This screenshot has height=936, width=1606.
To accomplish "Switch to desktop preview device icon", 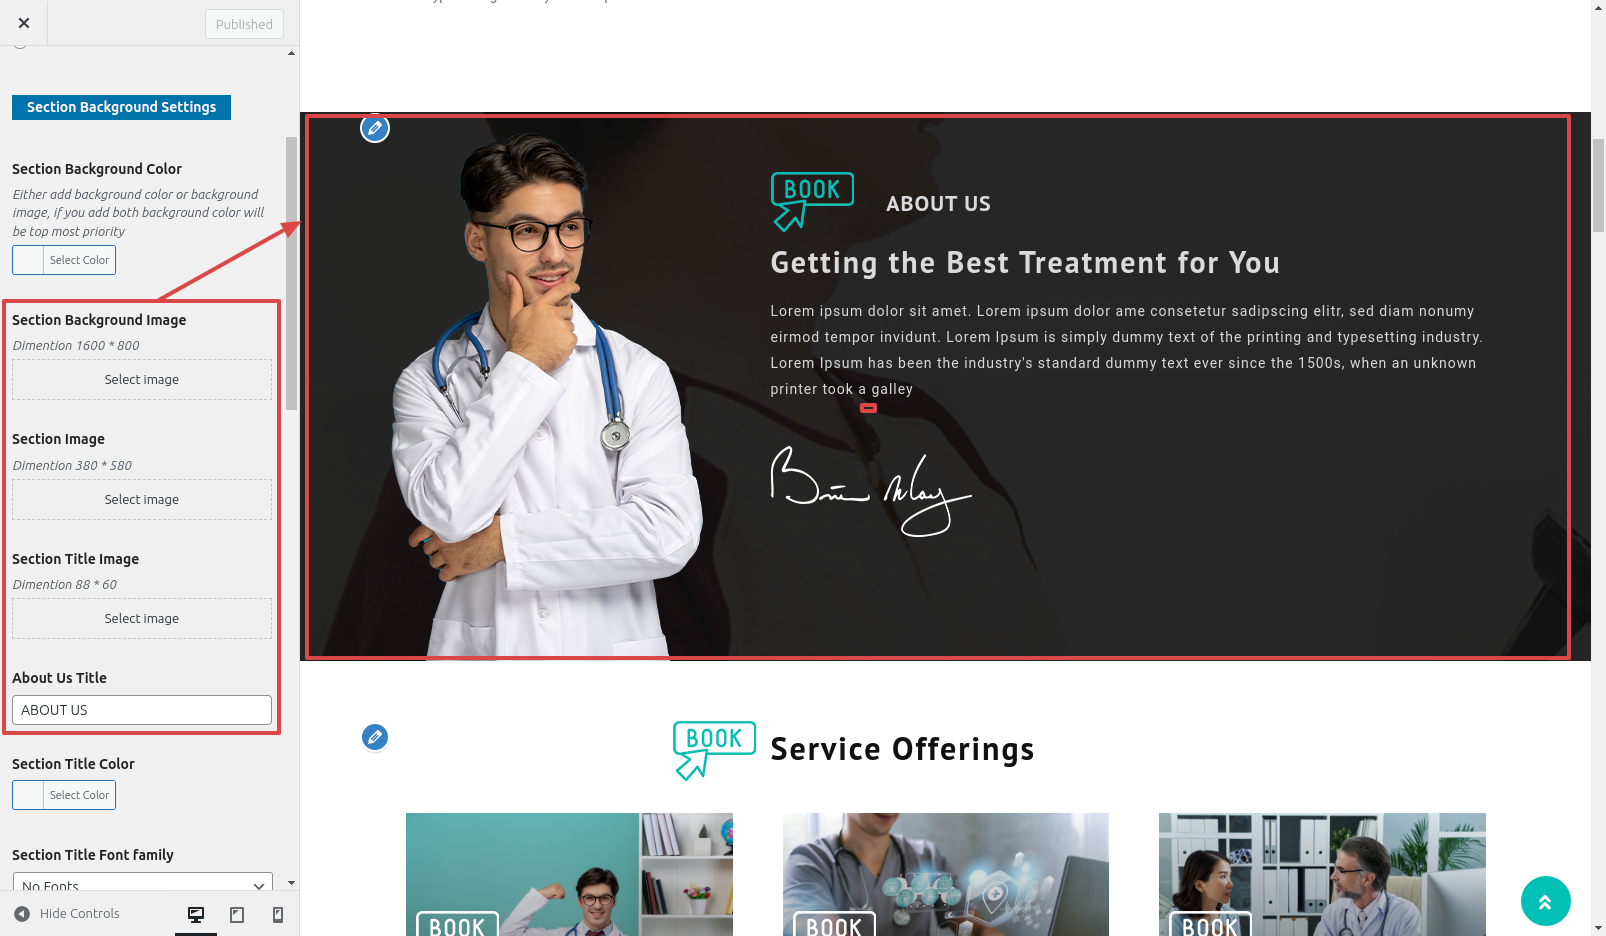I will tap(196, 914).
